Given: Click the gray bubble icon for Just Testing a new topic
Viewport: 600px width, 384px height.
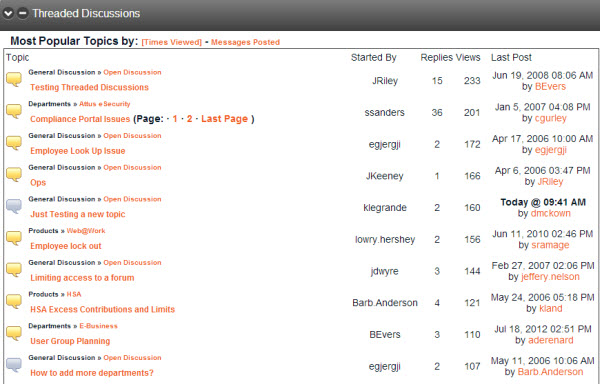Looking at the screenshot, I should pyautogui.click(x=14, y=207).
